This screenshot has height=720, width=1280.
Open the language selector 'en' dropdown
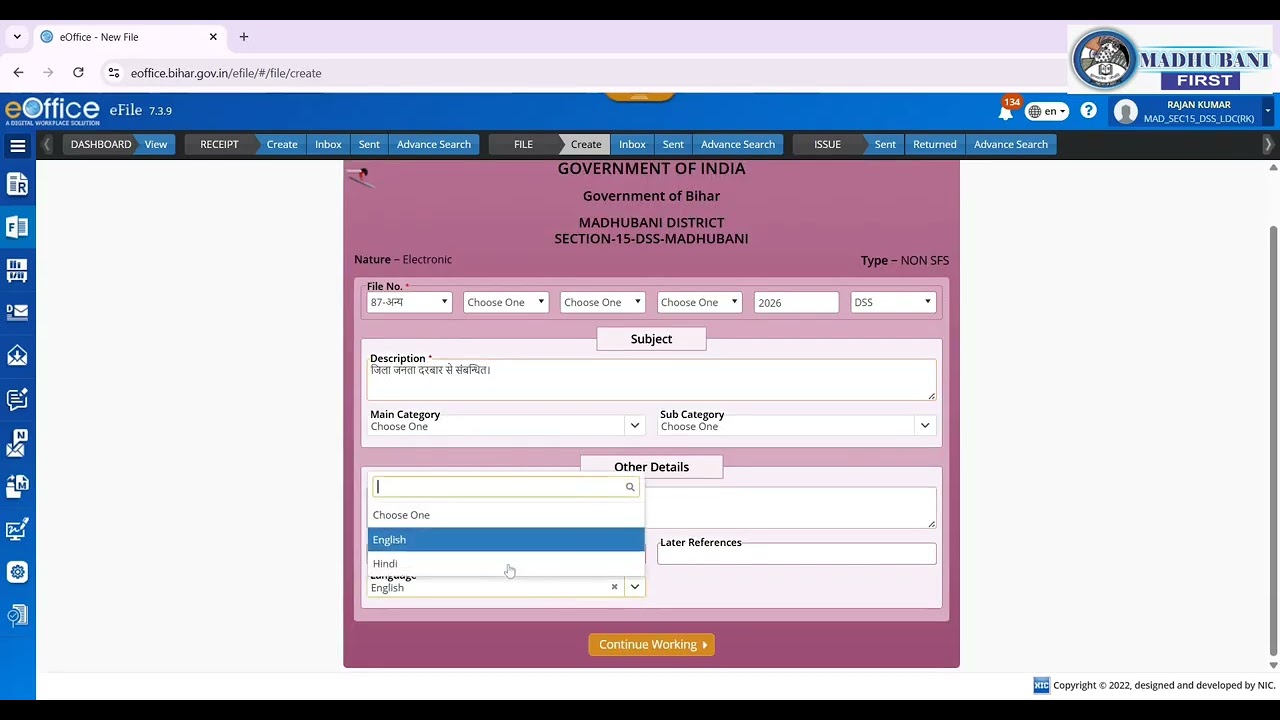(x=1047, y=111)
